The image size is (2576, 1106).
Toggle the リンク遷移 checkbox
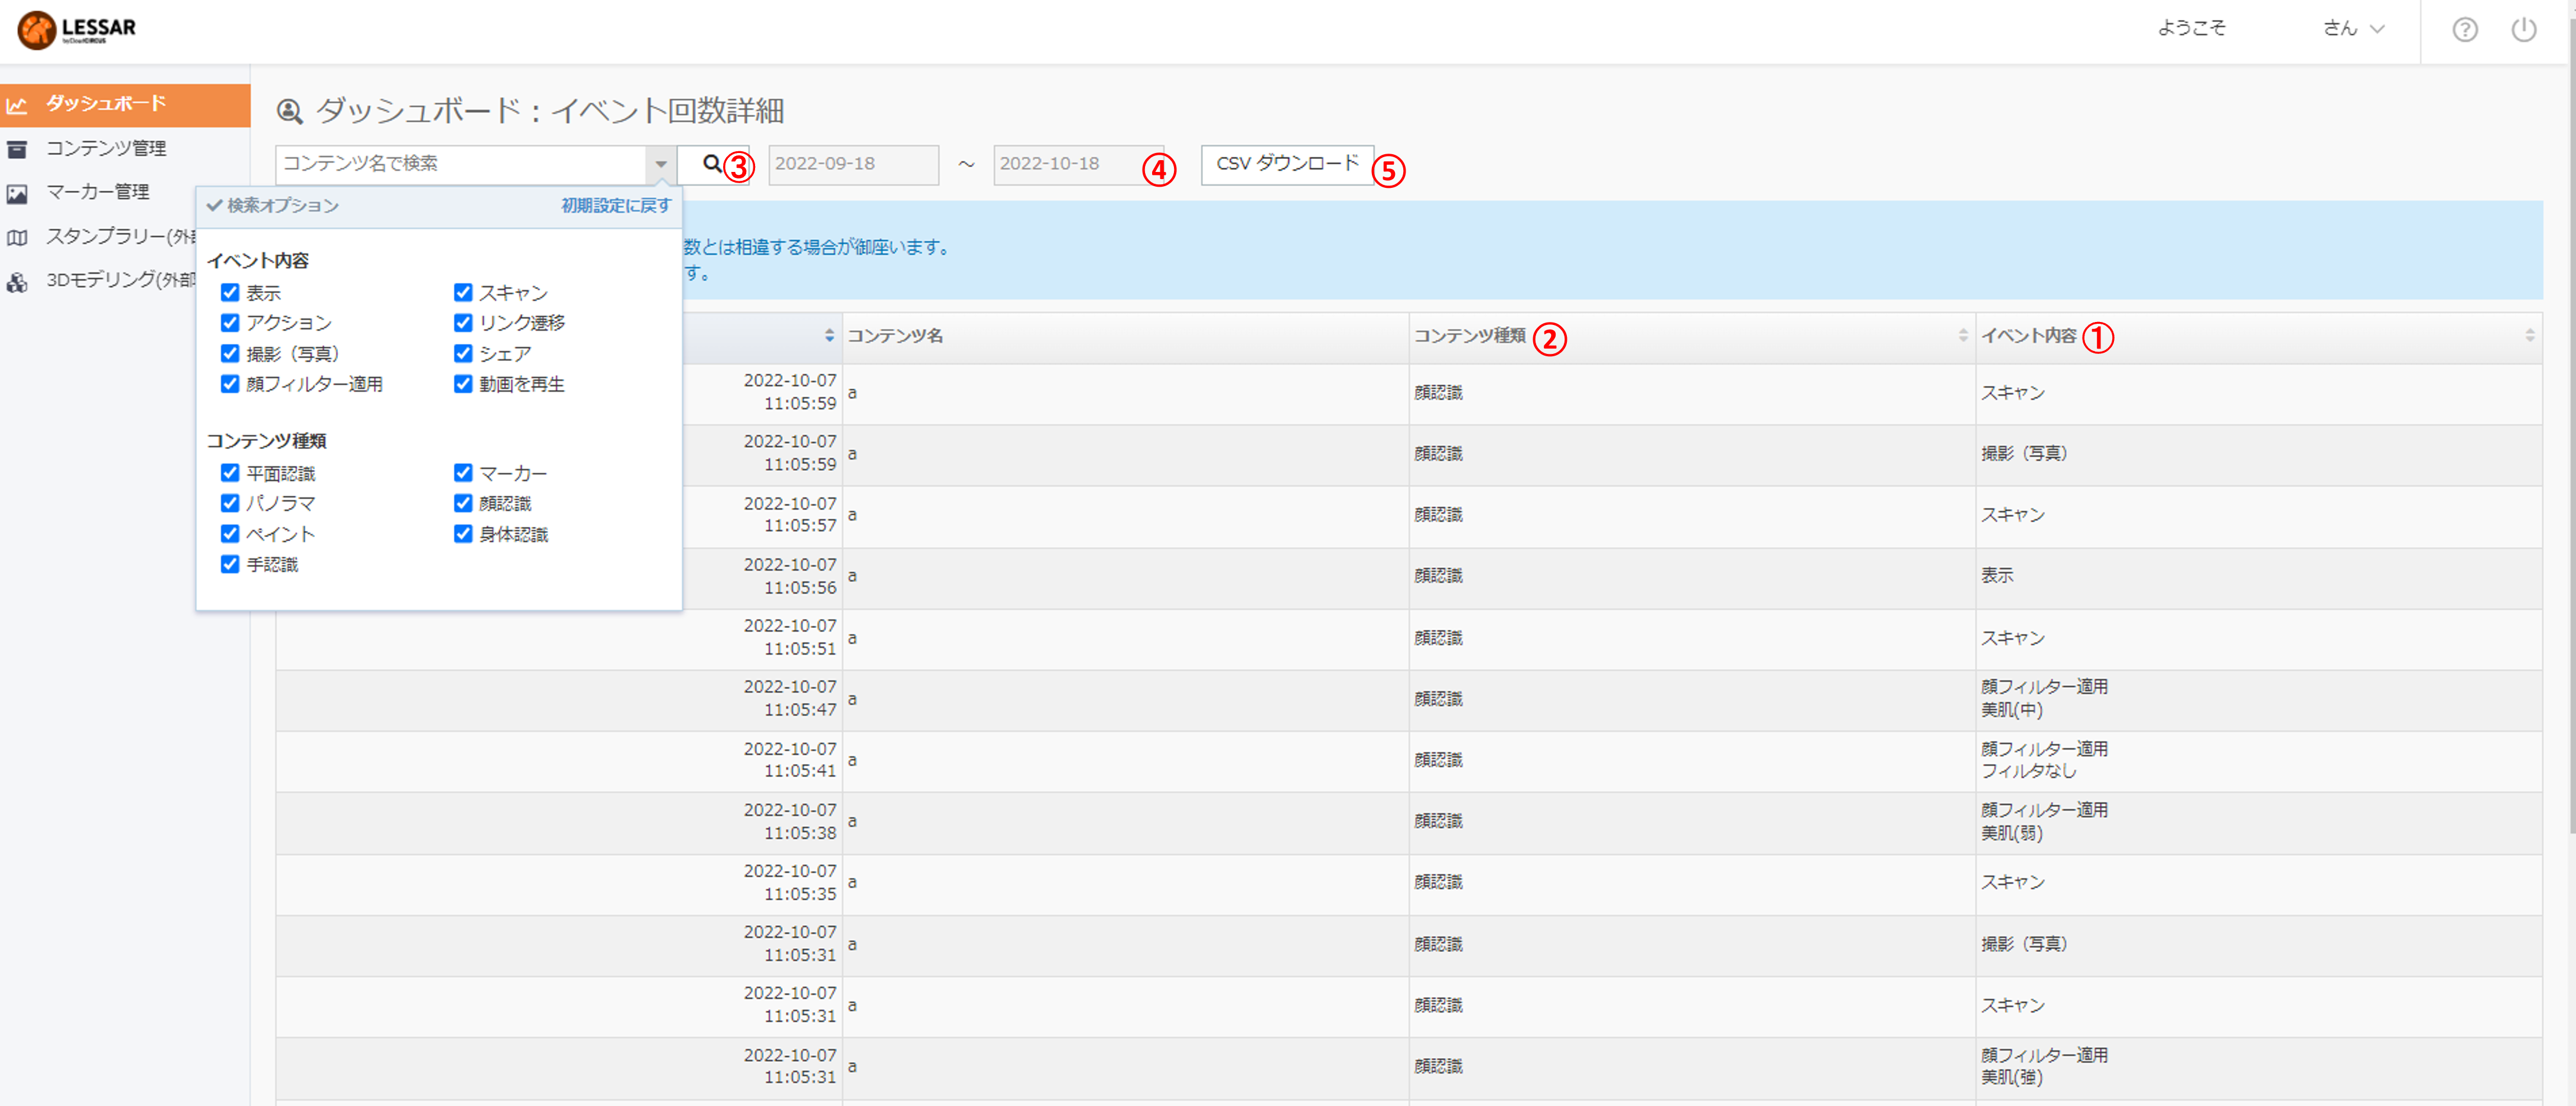pyautogui.click(x=463, y=322)
